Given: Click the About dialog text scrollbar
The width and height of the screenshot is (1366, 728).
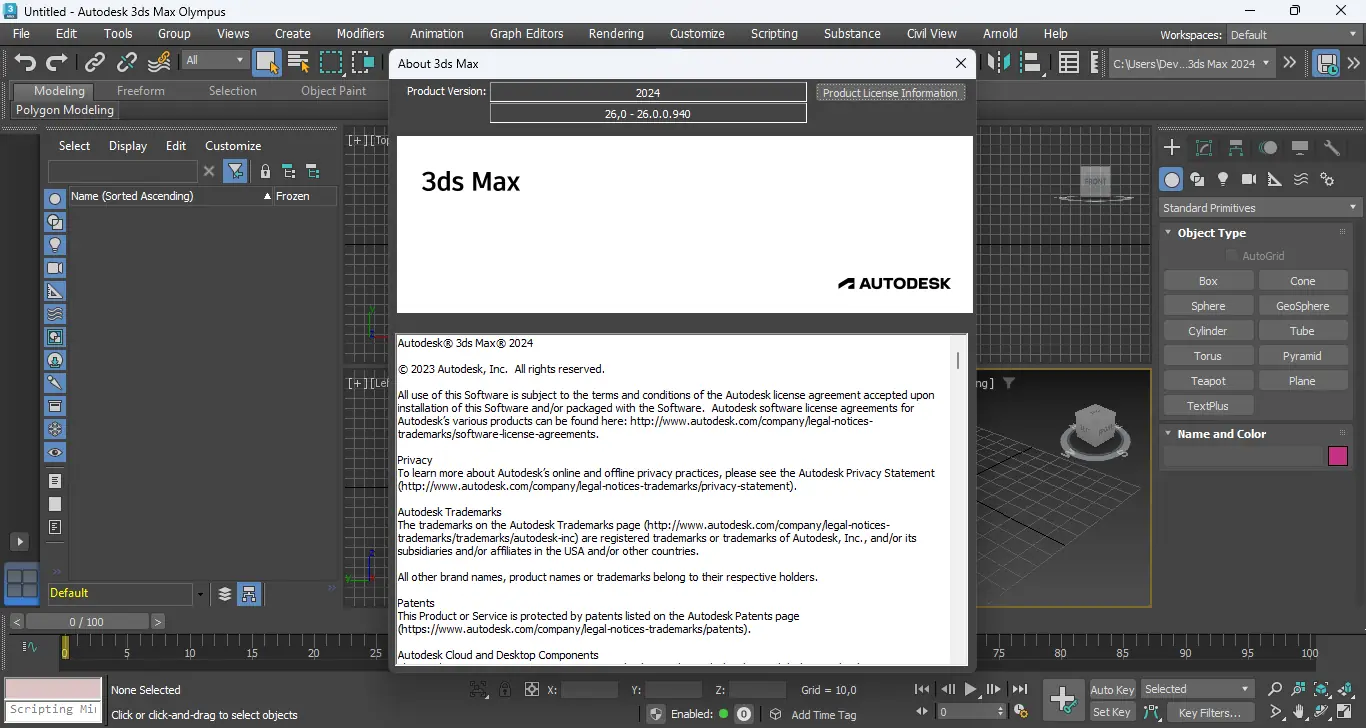Looking at the screenshot, I should [958, 360].
